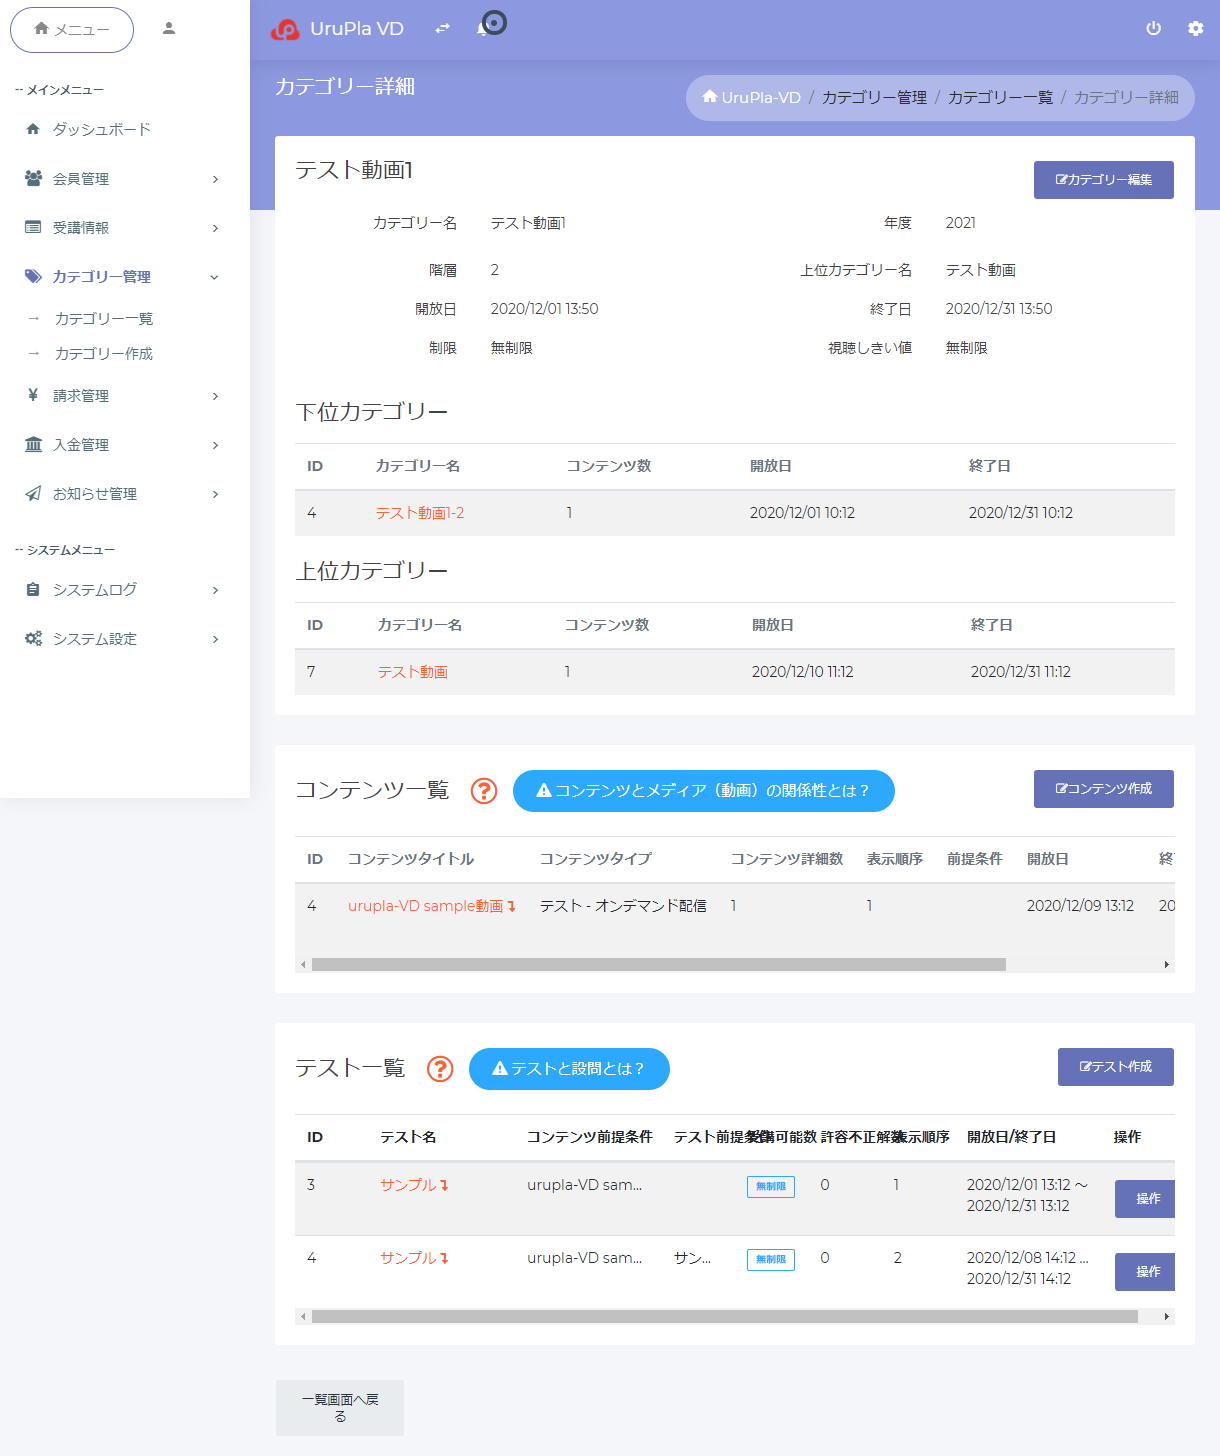The image size is (1220, 1456).
Task: Click コンテンツとメディア（動画）の関係性とは？ button
Action: click(704, 791)
